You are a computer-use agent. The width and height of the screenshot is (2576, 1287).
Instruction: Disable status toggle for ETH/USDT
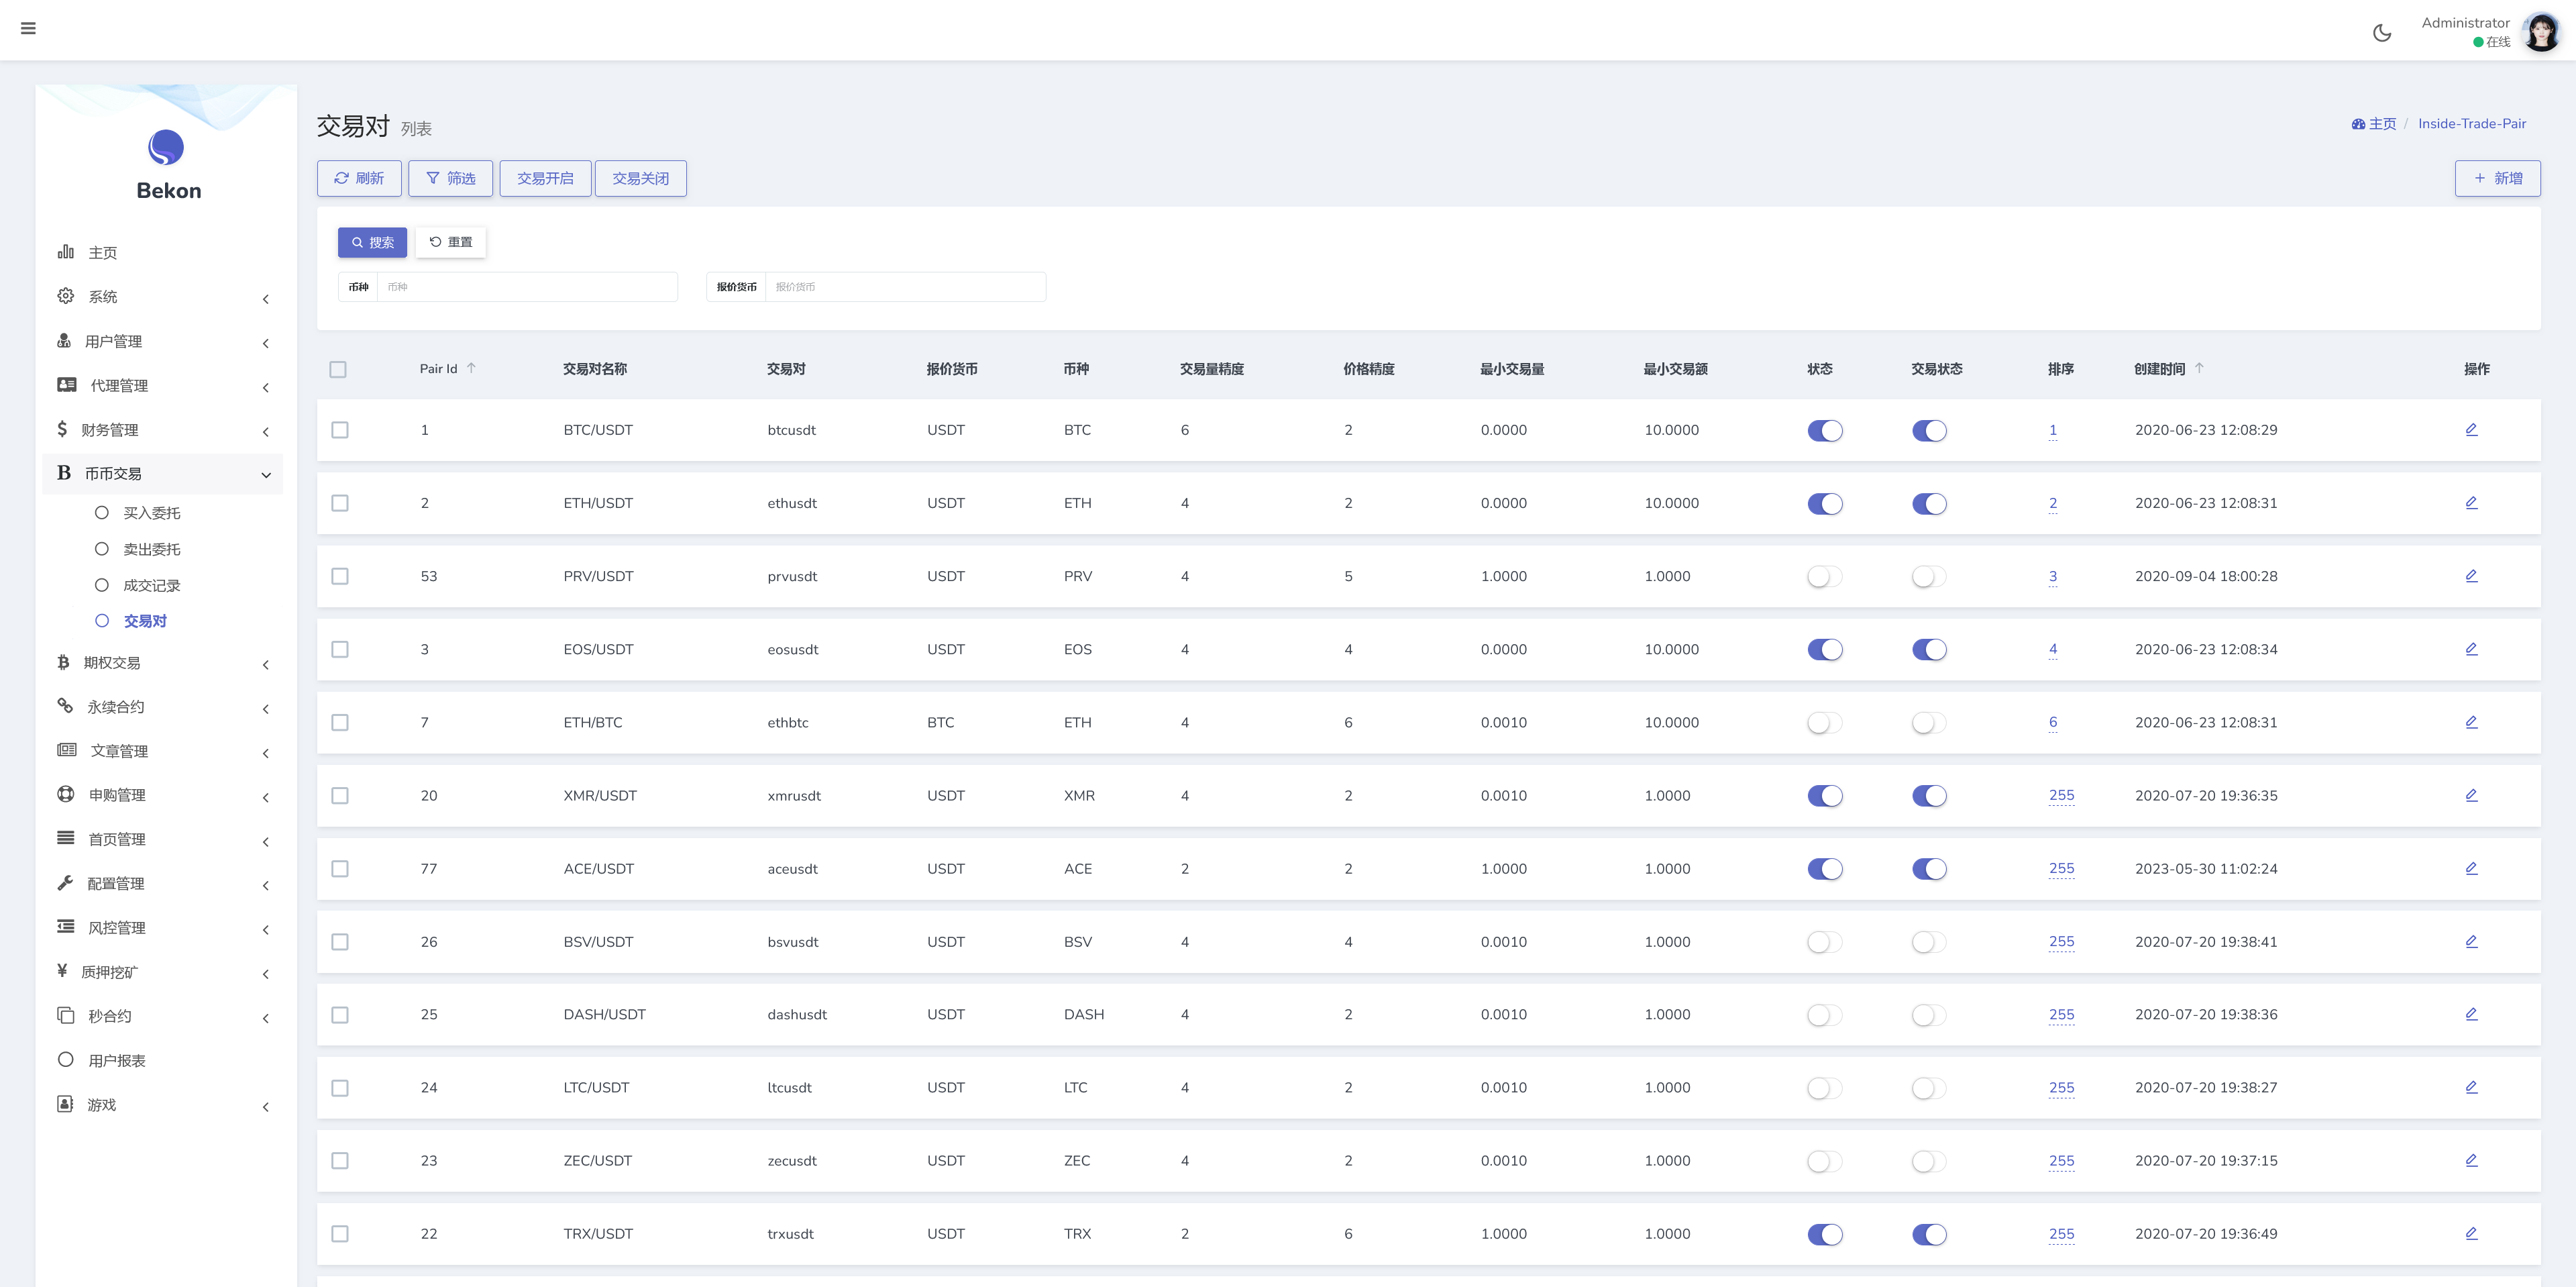tap(1824, 504)
